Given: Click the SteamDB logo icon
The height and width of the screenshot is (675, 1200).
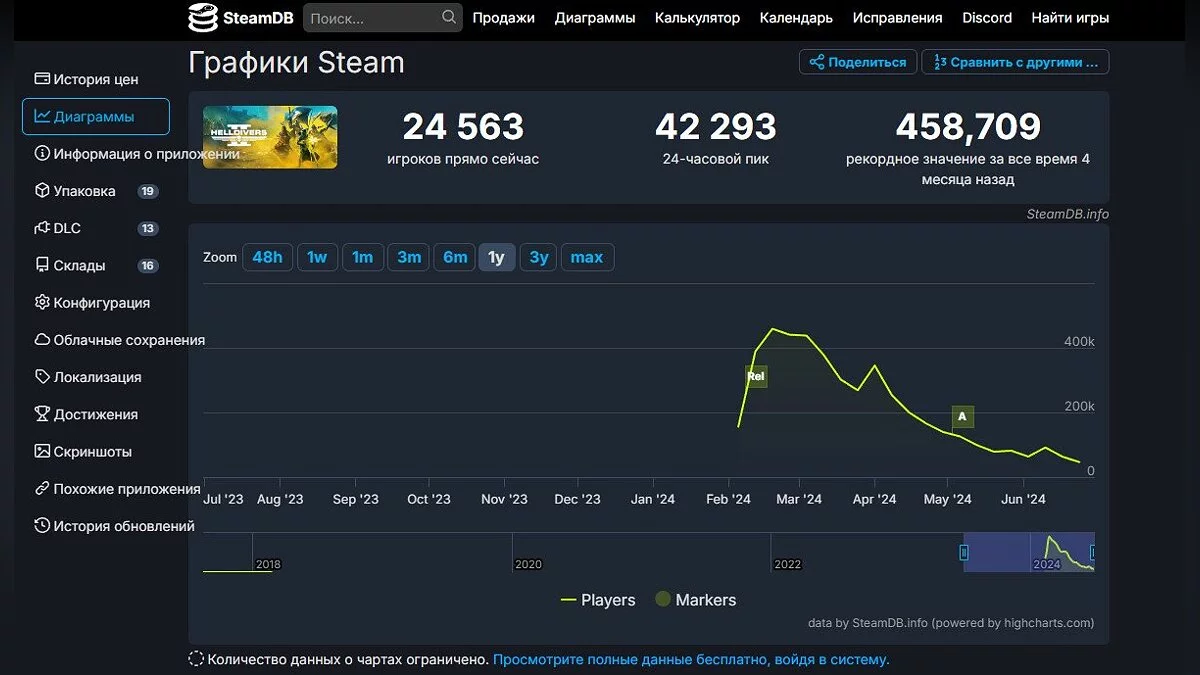Looking at the screenshot, I should (203, 17).
